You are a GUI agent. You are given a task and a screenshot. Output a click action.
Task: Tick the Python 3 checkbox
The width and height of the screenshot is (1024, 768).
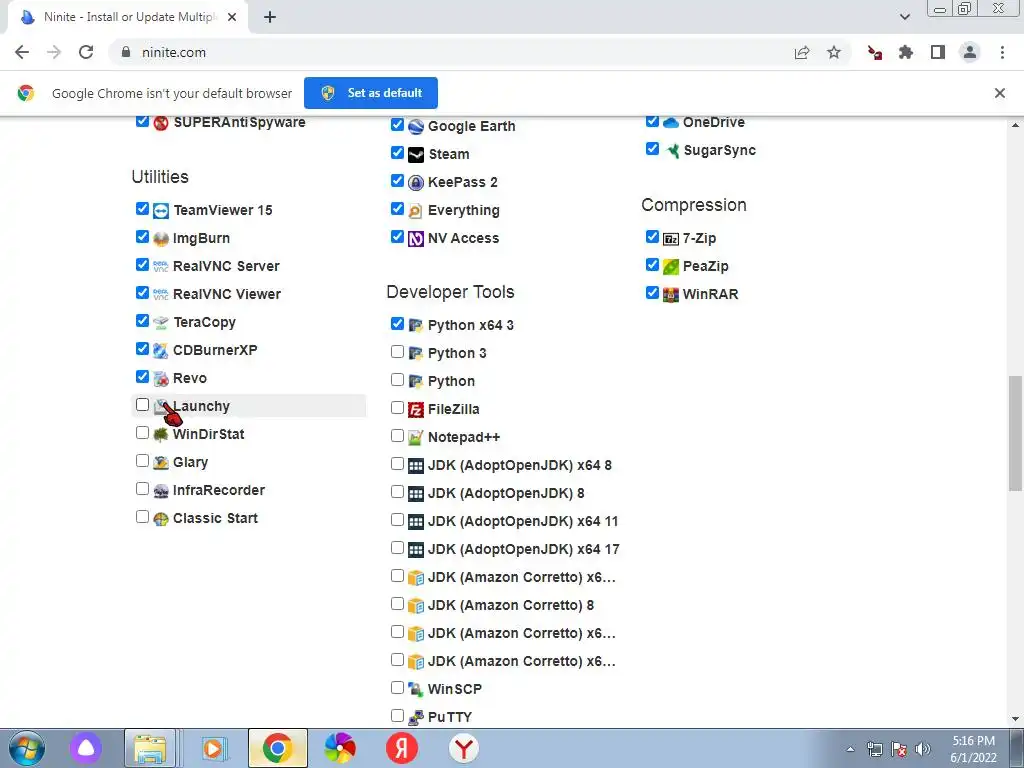tap(397, 352)
